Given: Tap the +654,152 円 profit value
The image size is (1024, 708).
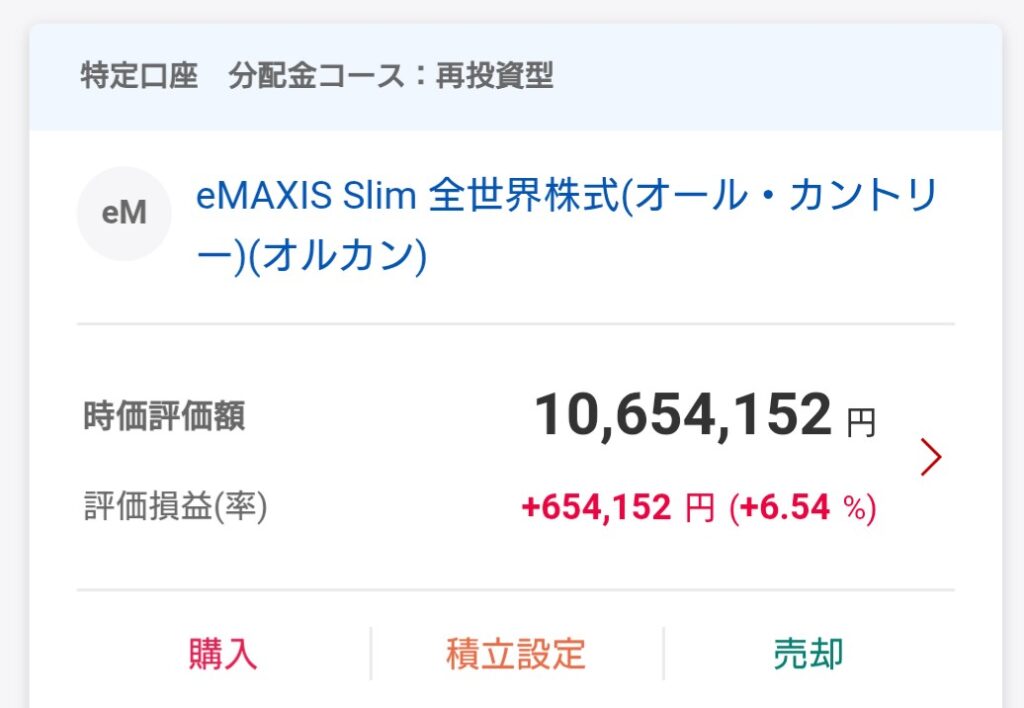Looking at the screenshot, I should pyautogui.click(x=617, y=509).
